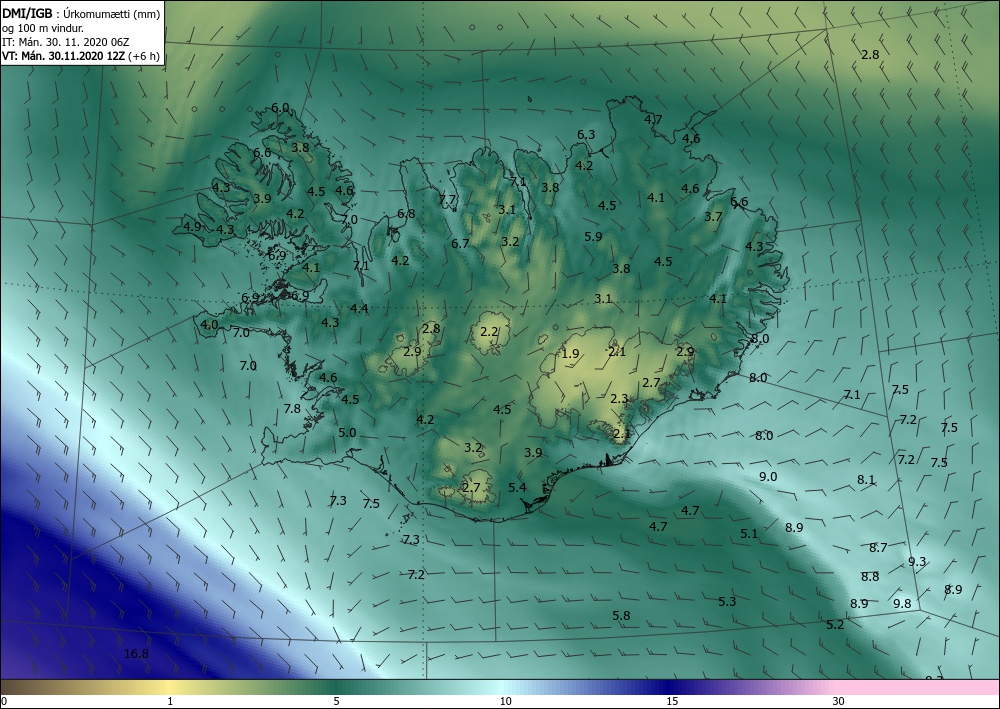This screenshot has width=1000, height=709.
Task: Click the 4.9 value on the map
Action: point(192,226)
